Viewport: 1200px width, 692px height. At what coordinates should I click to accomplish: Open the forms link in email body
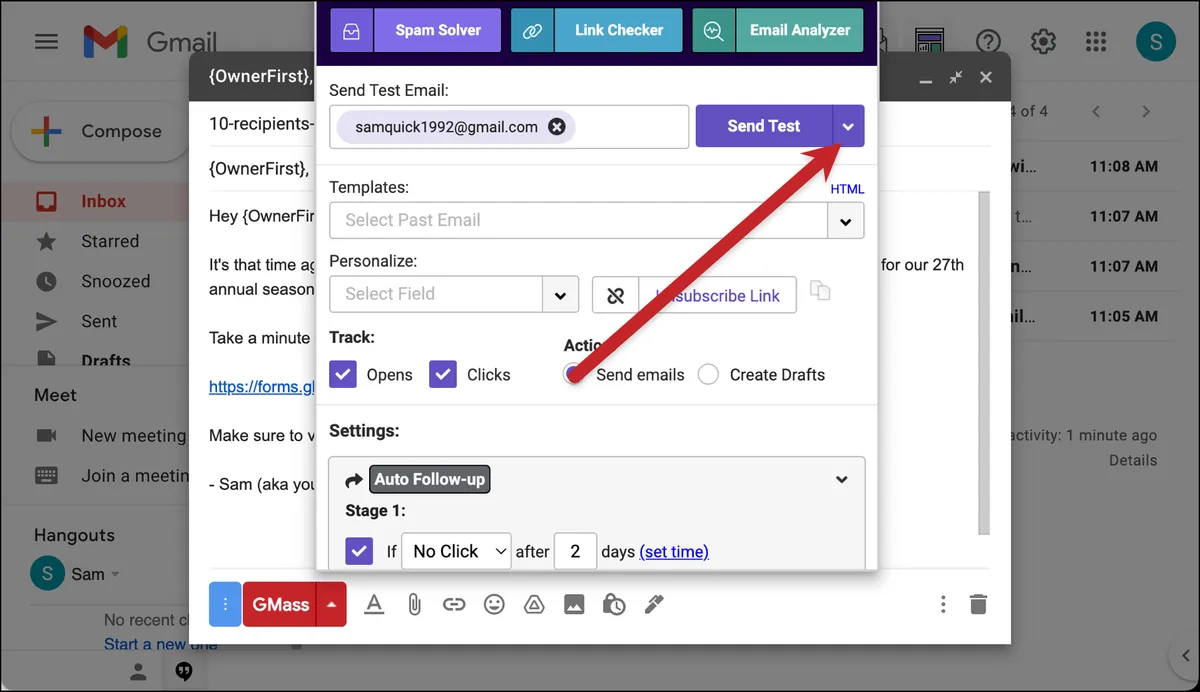click(262, 386)
